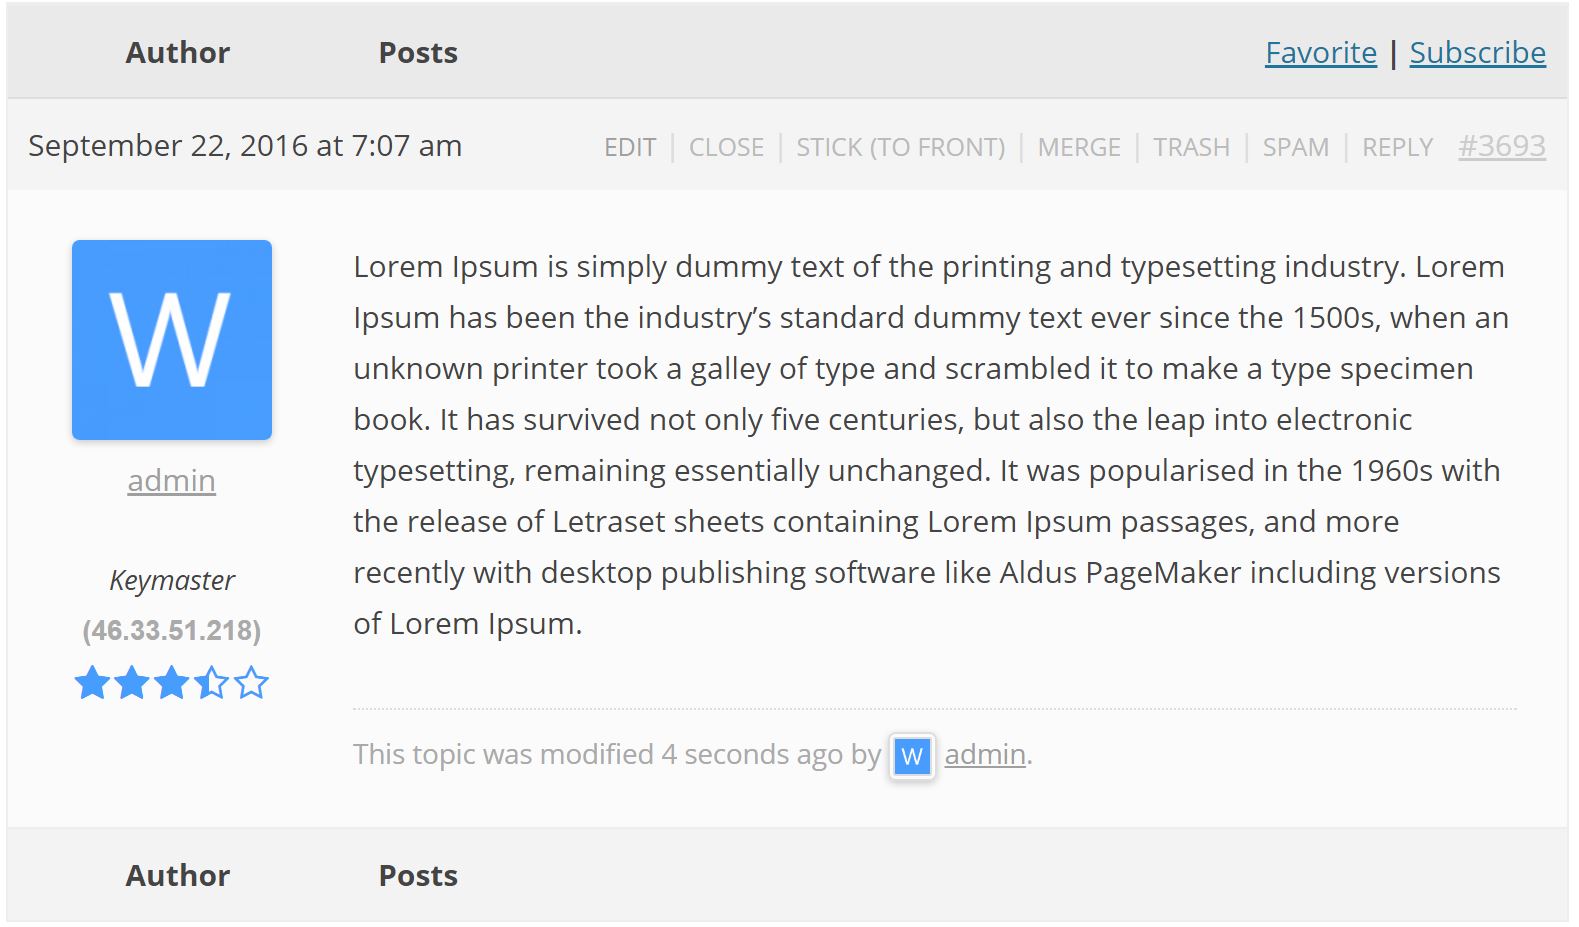Edit the topic post
The width and height of the screenshot is (1579, 927).
(630, 147)
